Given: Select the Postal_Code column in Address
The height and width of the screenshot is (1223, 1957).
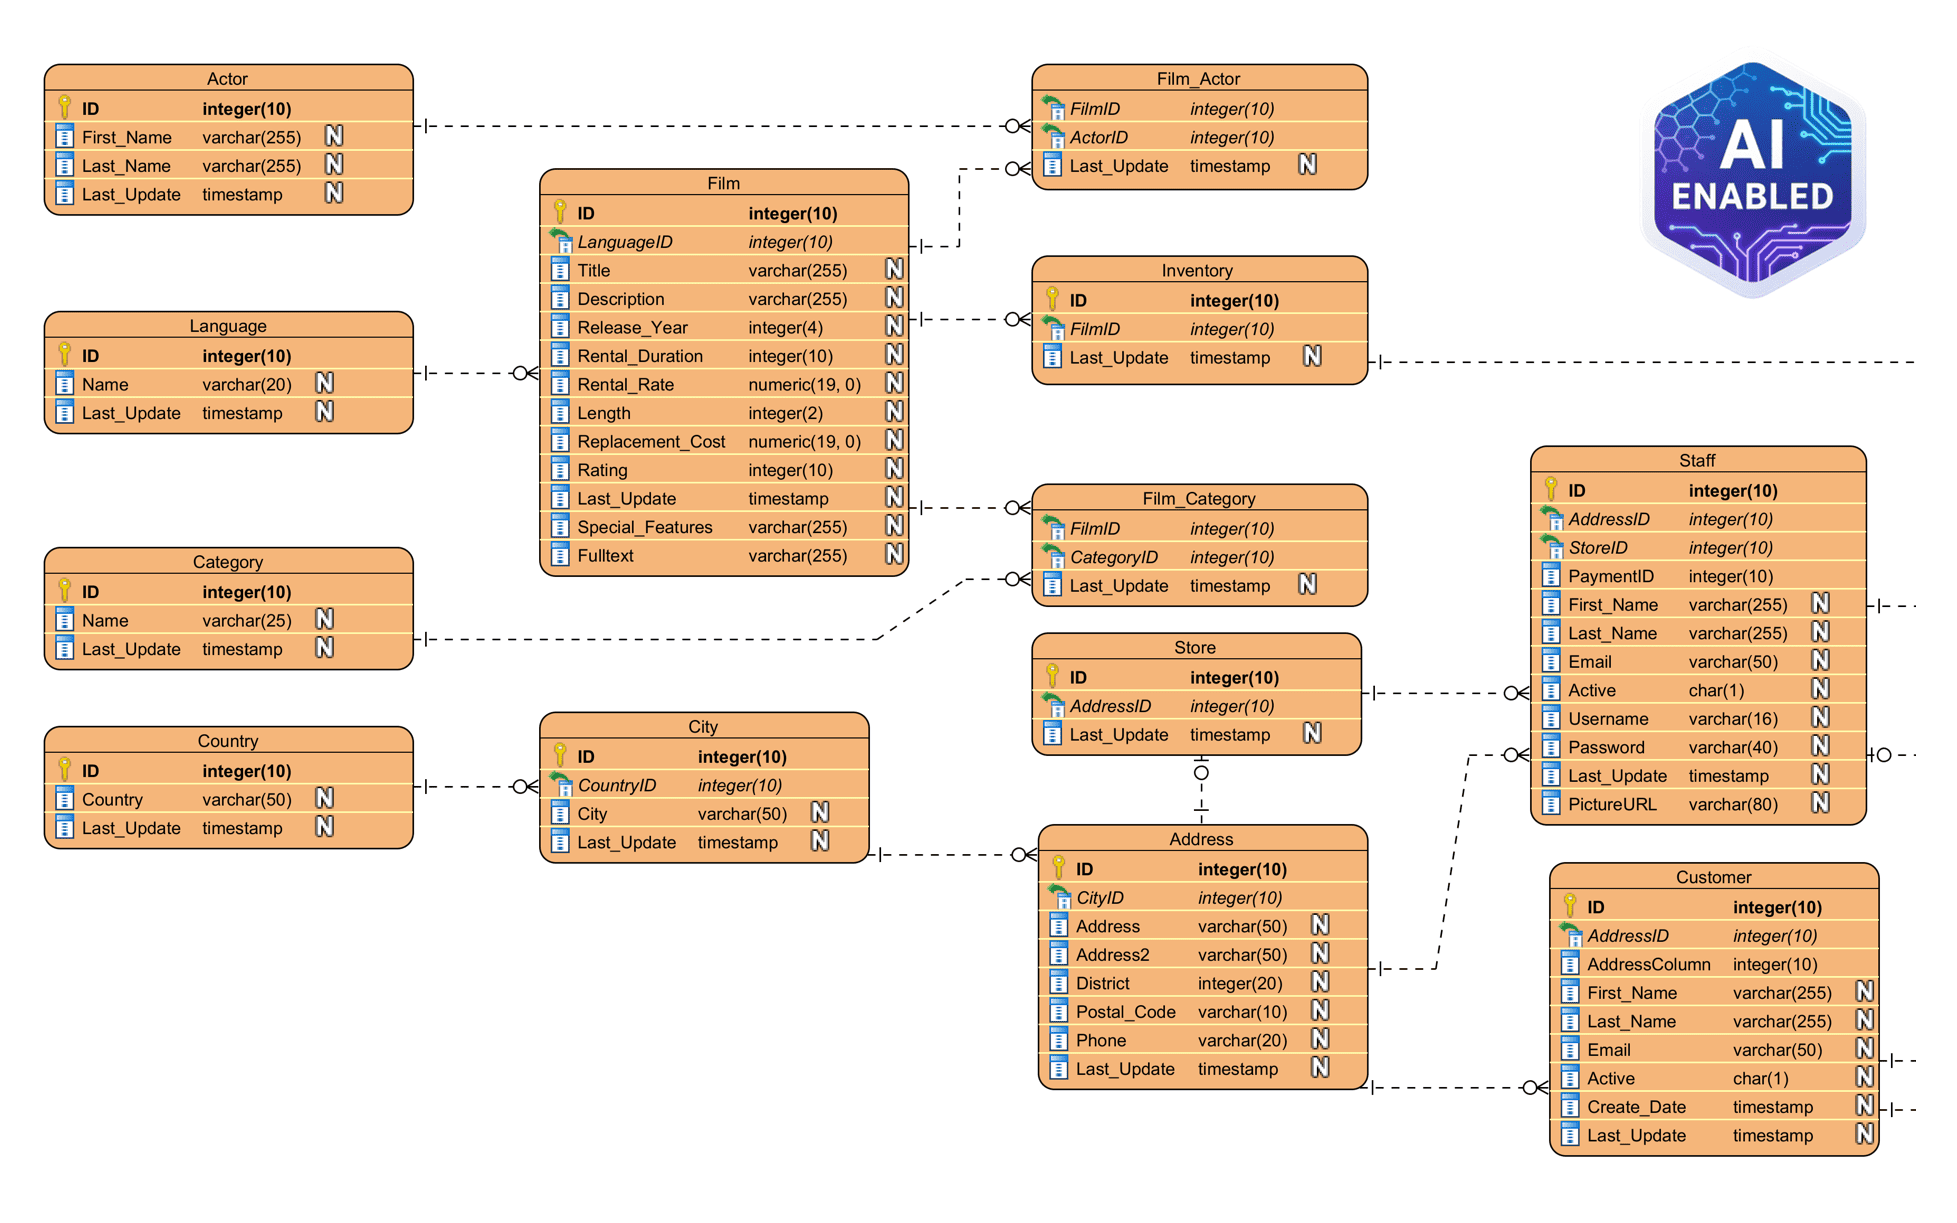Looking at the screenshot, I should [1125, 1012].
